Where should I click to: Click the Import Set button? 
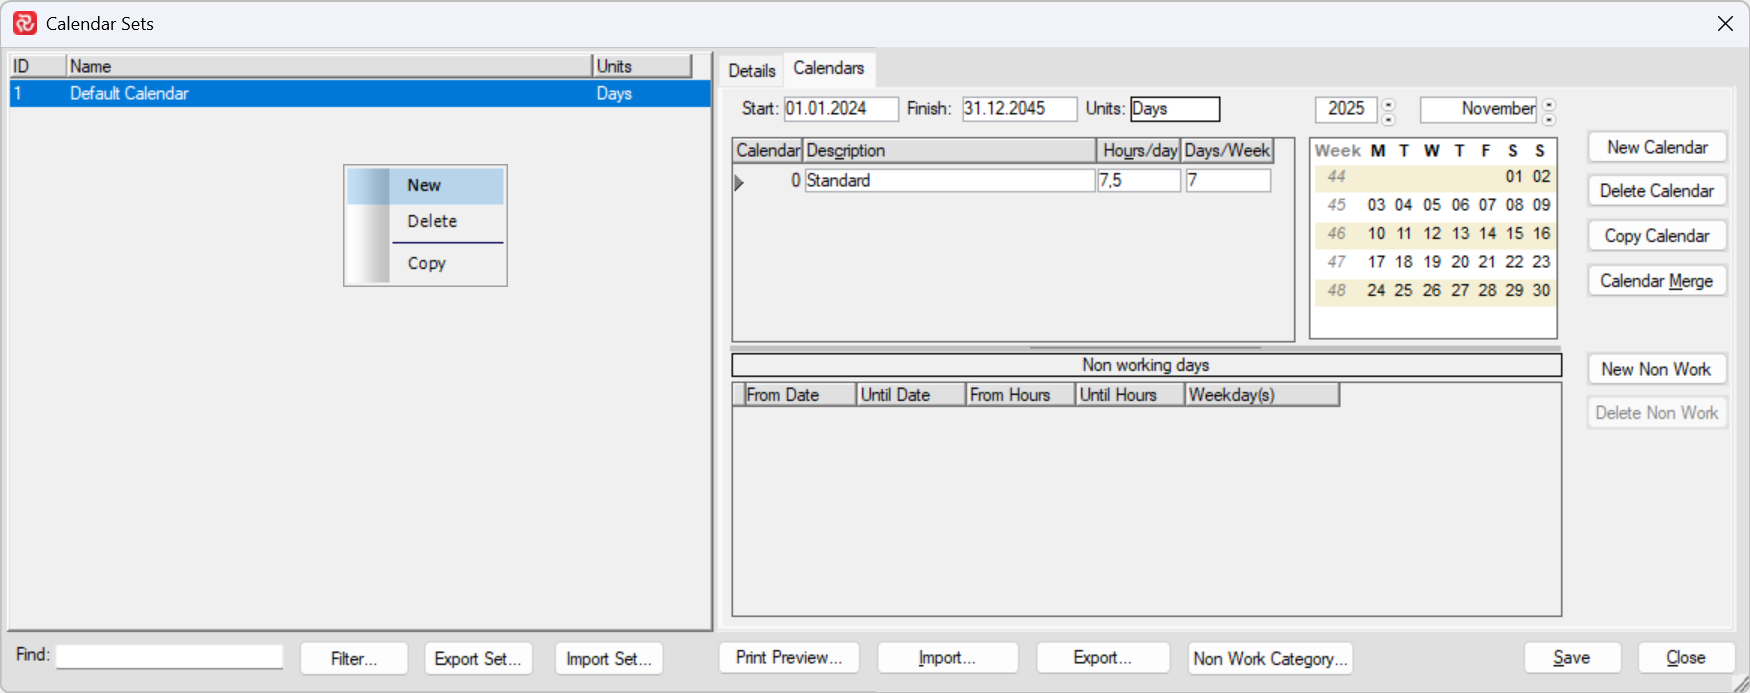[609, 659]
